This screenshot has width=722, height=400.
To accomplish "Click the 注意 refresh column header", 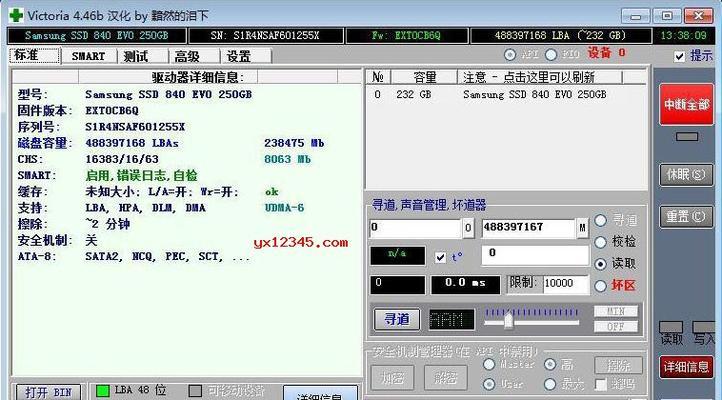I will (539, 77).
